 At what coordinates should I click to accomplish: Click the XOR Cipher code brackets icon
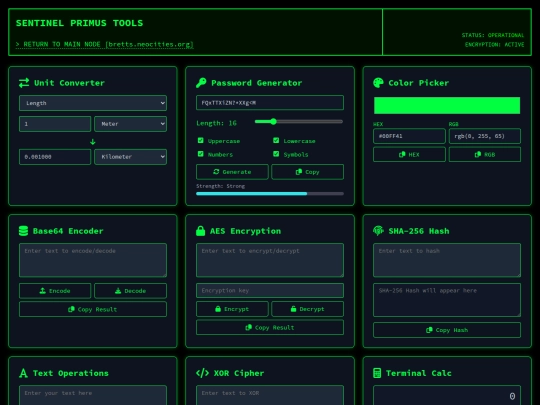click(202, 373)
